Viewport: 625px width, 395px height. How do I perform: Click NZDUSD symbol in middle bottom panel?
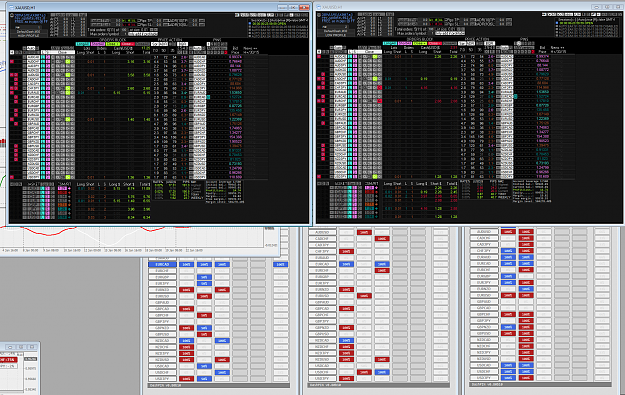[x=322, y=360]
